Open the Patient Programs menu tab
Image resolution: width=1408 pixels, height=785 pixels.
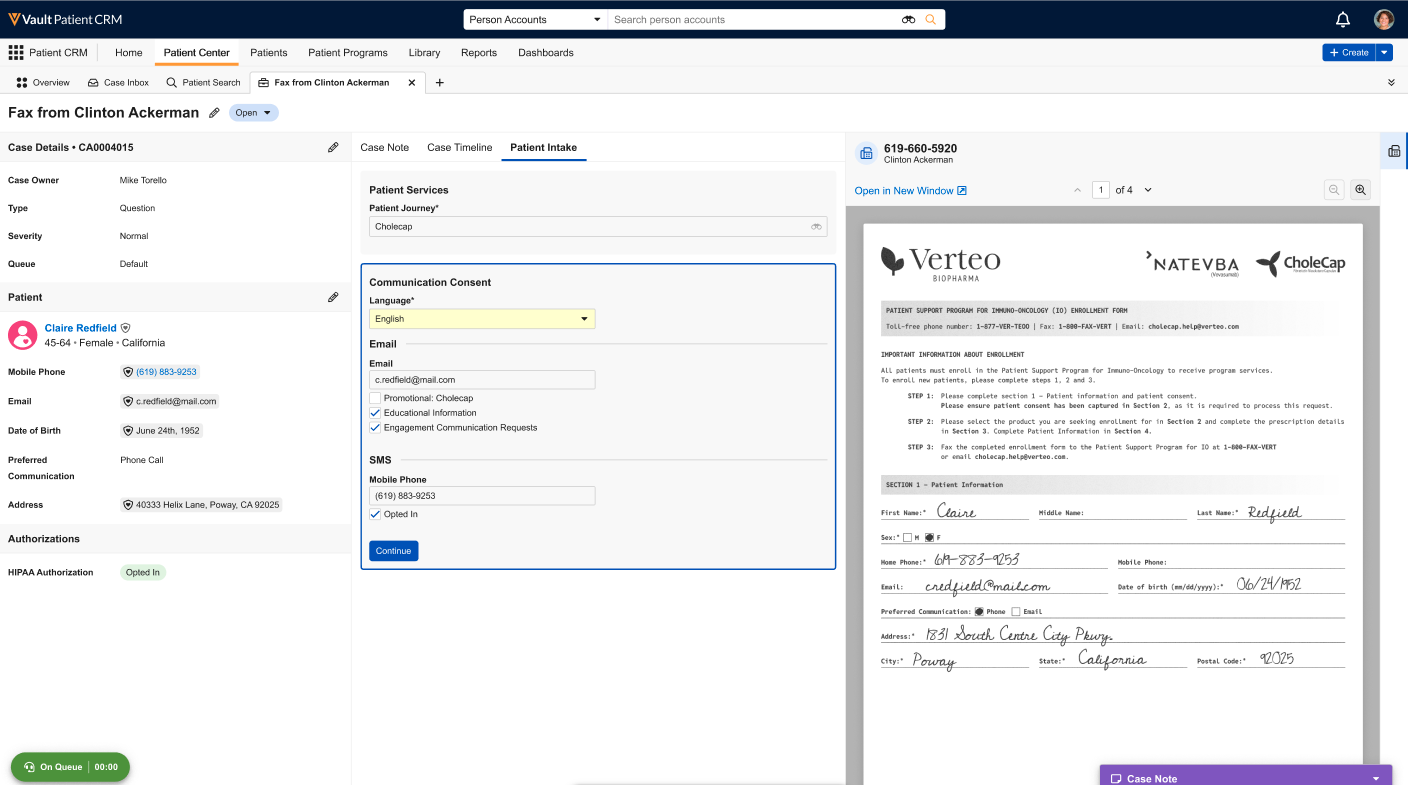[x=347, y=53]
